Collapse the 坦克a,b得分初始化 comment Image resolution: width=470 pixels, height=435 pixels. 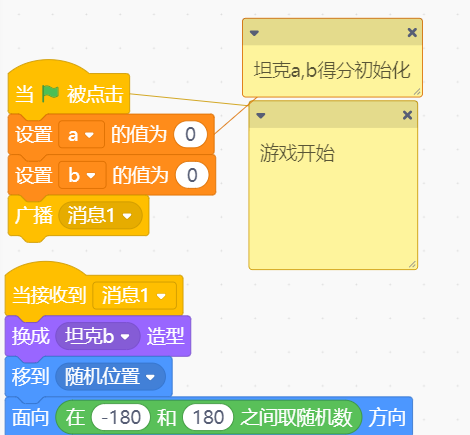tap(254, 33)
